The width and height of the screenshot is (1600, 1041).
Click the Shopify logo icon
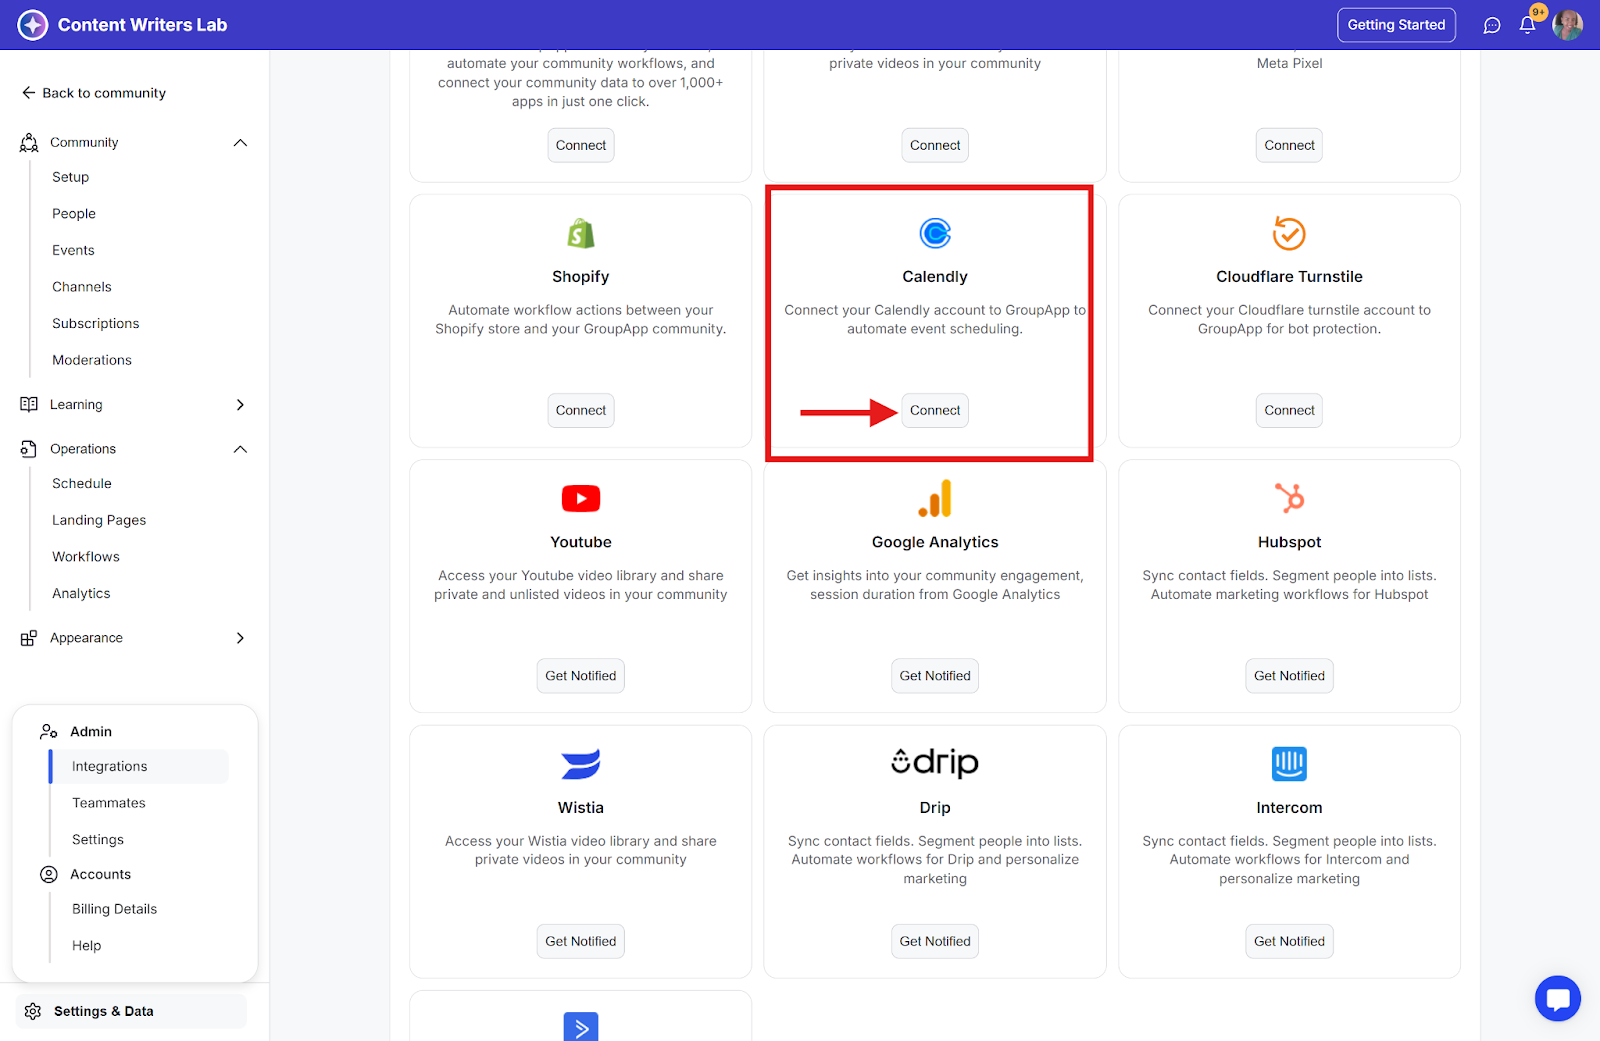tap(581, 234)
